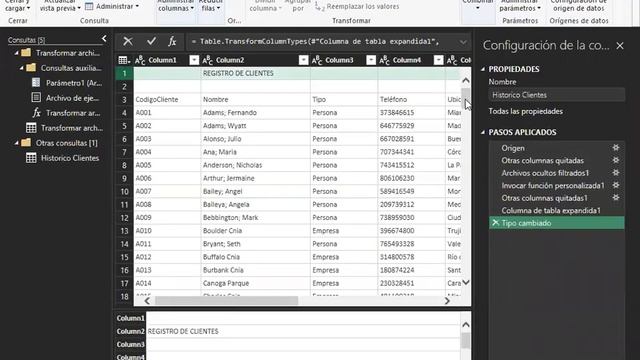Viewport: 640px width, 360px height.
Task: Open settings gear for Invocar función personalizada1
Action: click(616, 185)
